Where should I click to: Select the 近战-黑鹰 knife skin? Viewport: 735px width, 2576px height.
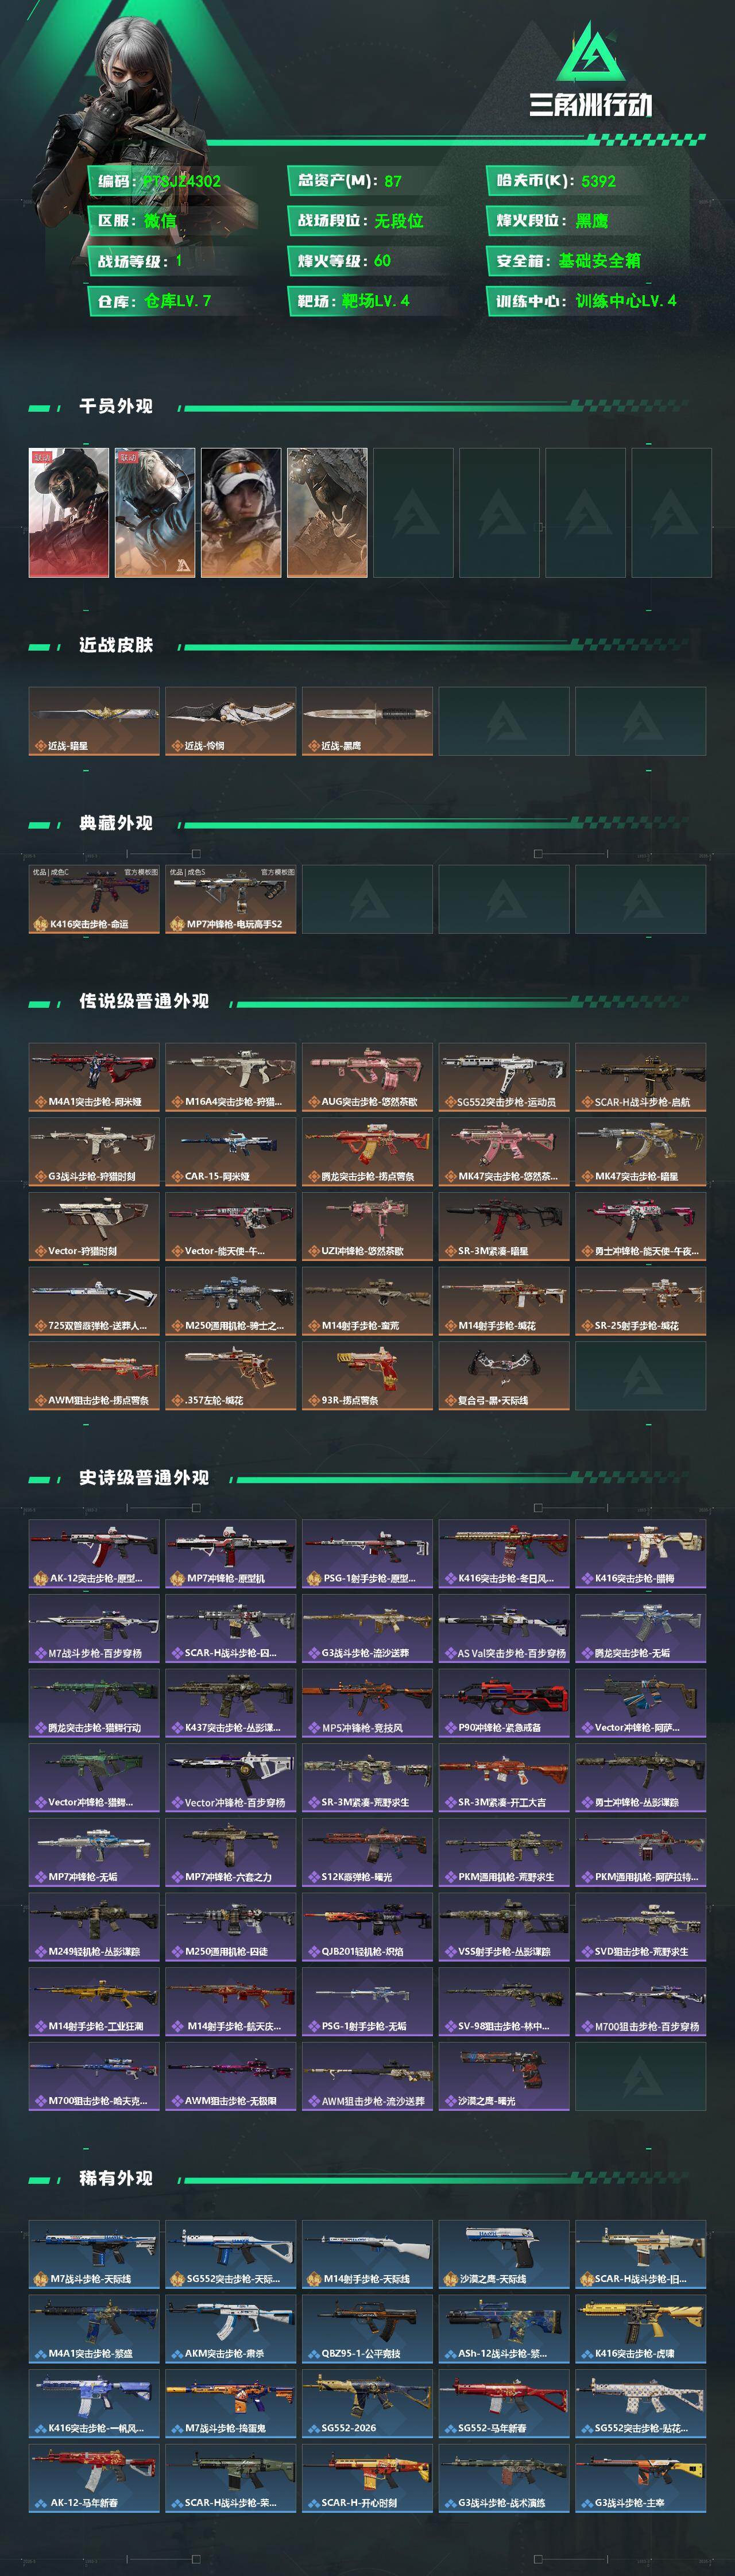point(367,721)
